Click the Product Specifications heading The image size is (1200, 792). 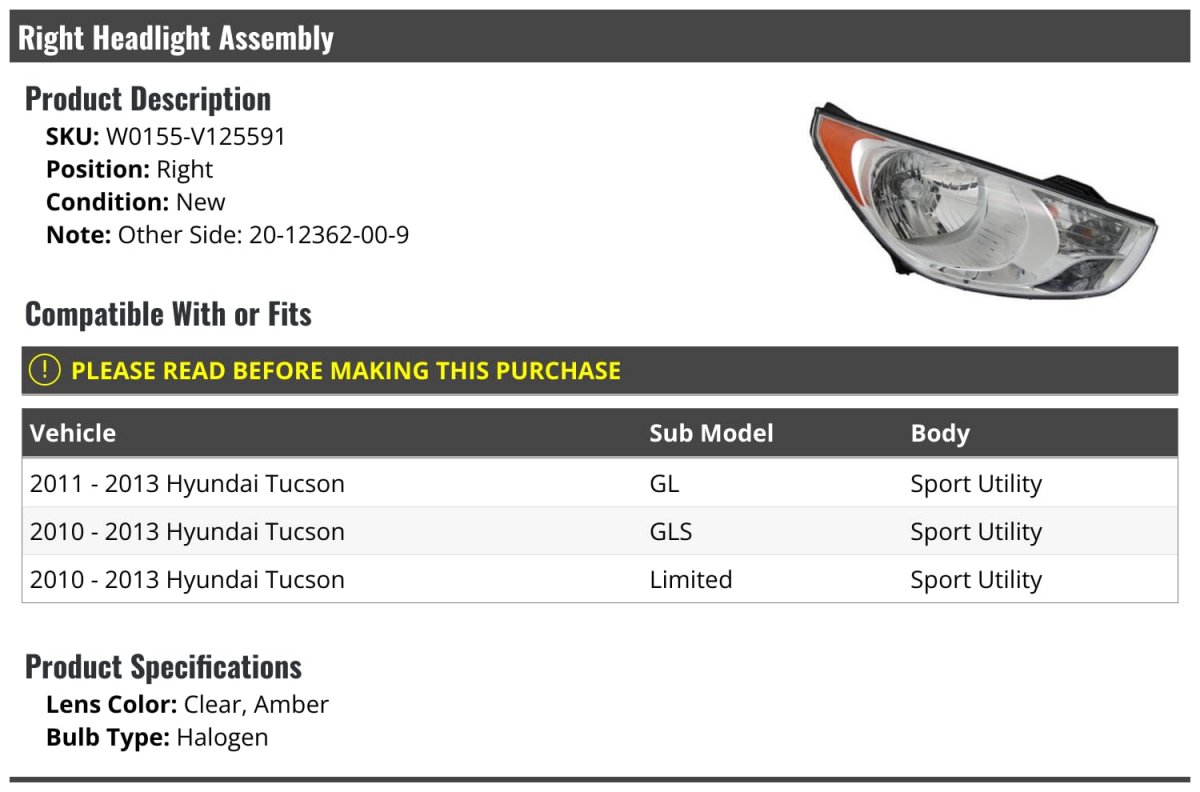(x=163, y=666)
